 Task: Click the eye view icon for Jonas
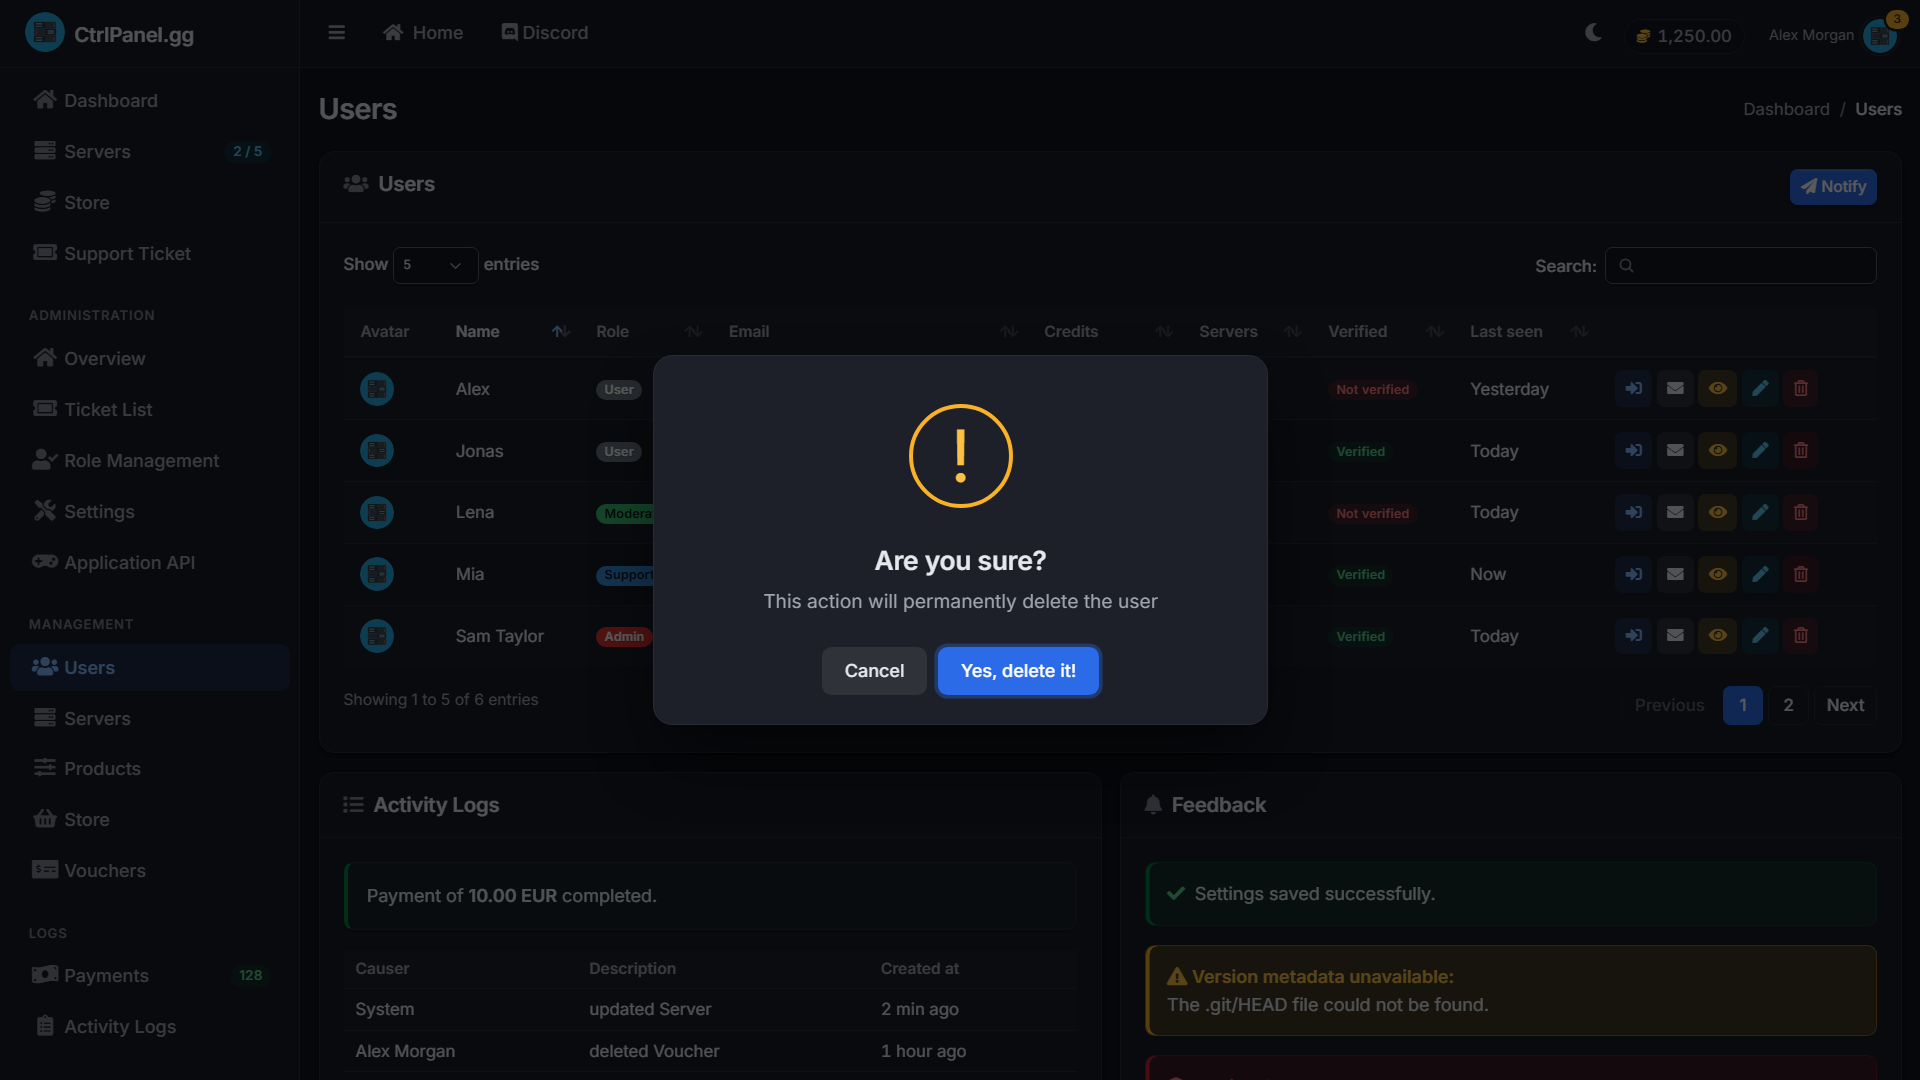(x=1718, y=451)
